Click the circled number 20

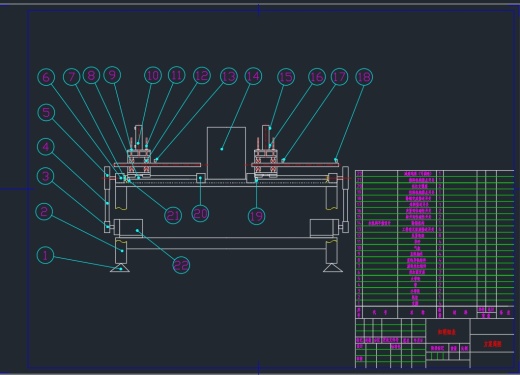click(200, 213)
